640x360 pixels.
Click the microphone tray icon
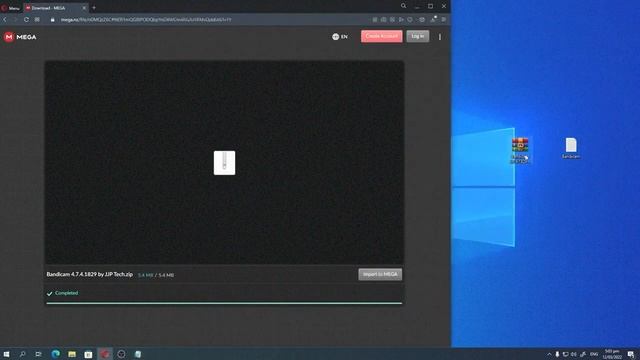coord(557,354)
